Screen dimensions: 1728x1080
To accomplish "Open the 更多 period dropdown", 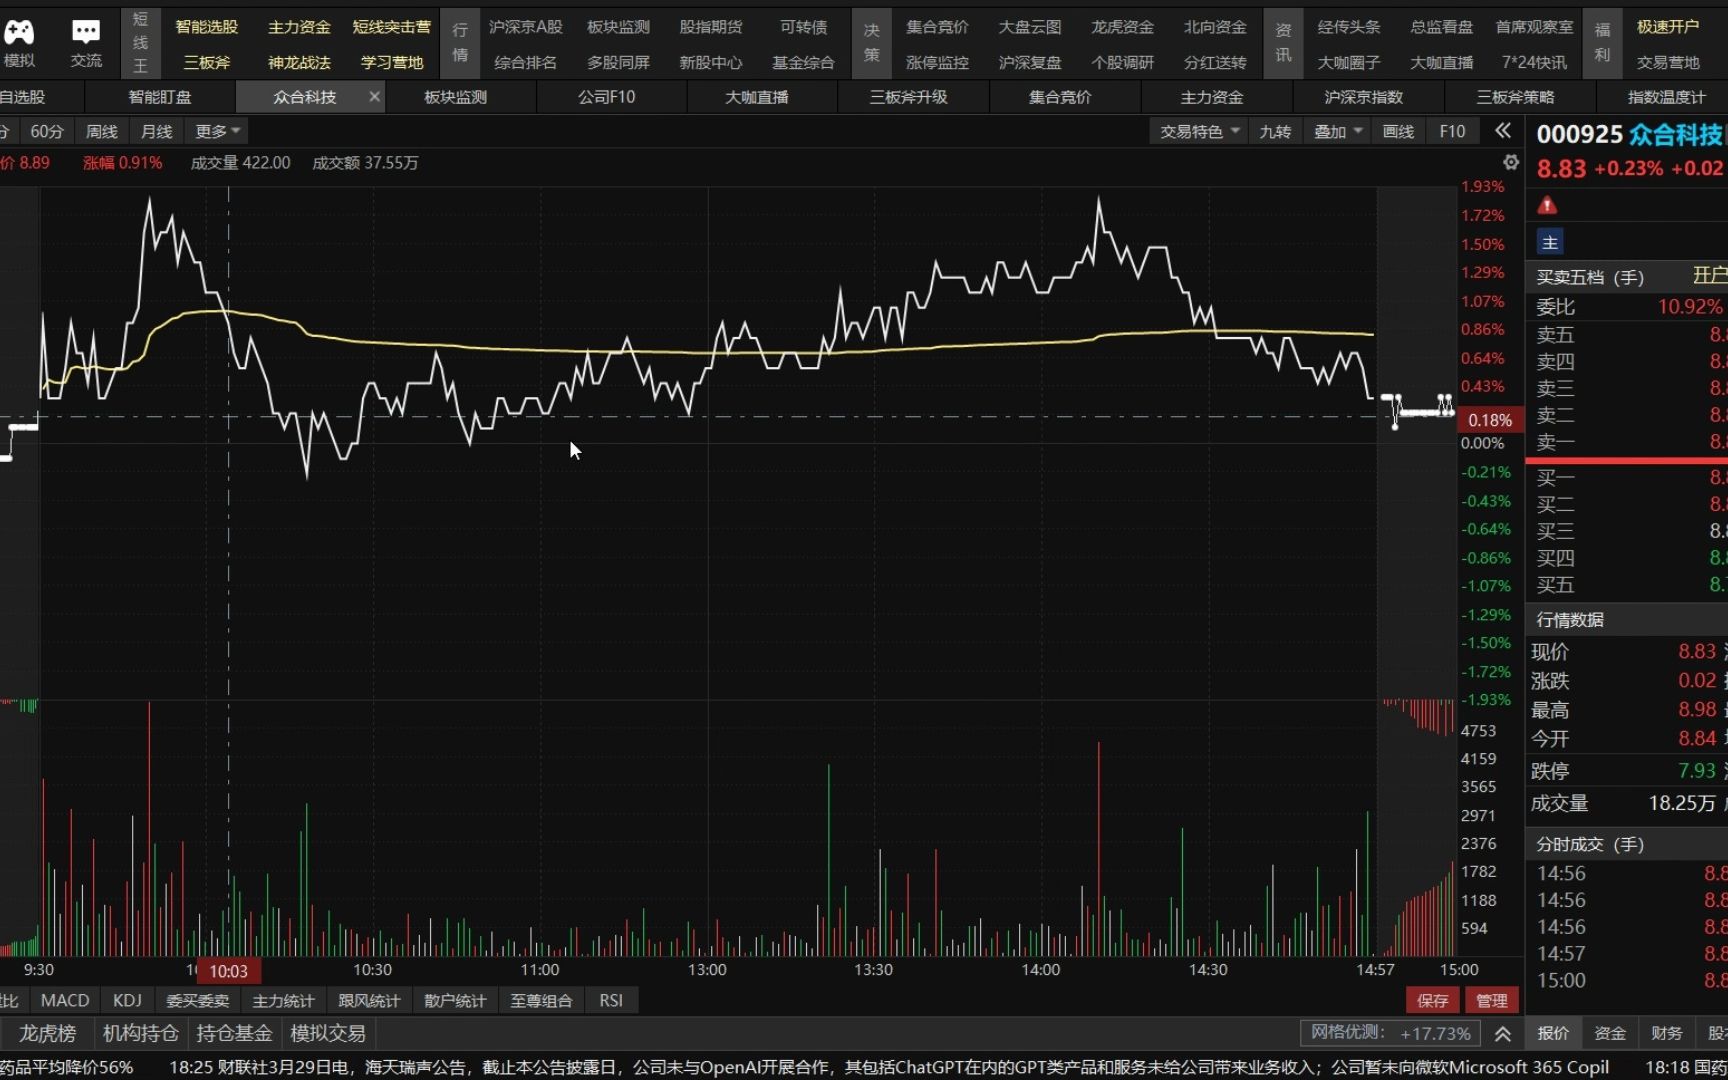I will [x=217, y=131].
